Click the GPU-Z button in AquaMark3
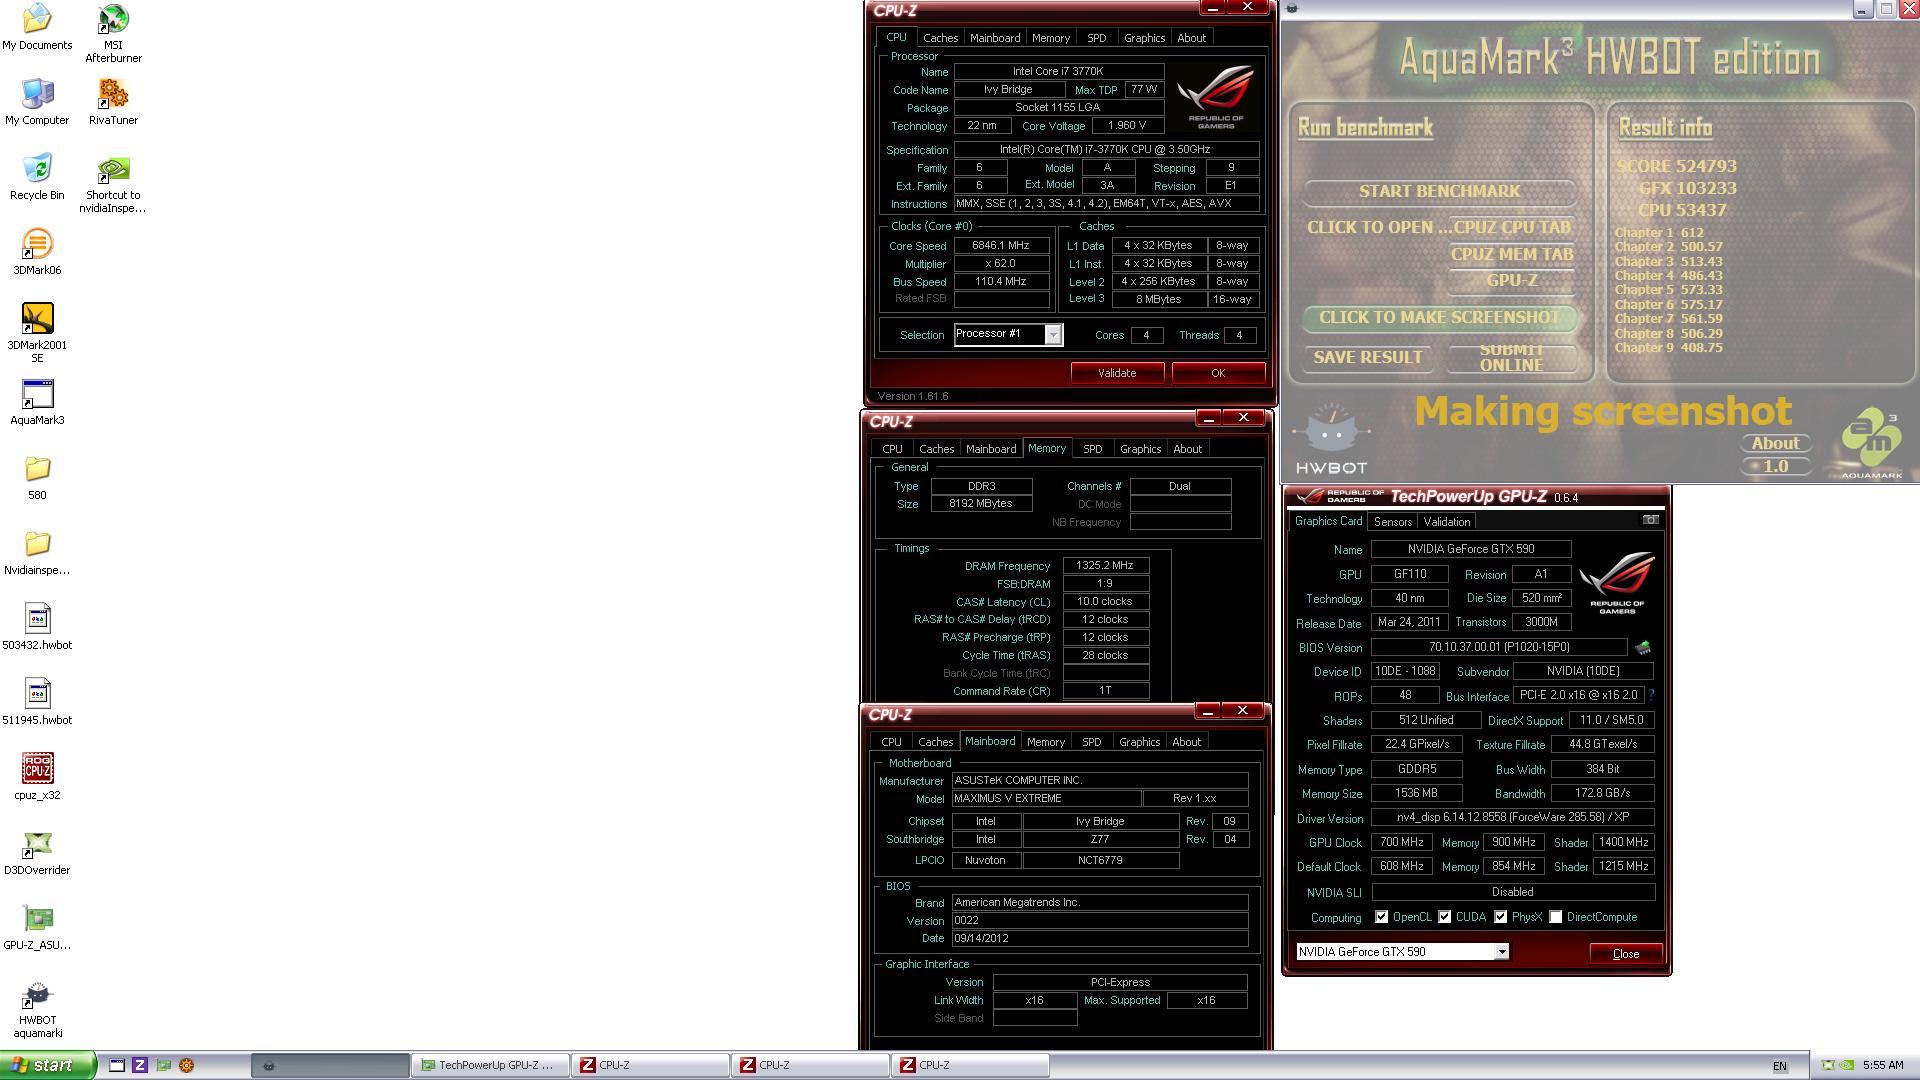This screenshot has width=1920, height=1080. pyautogui.click(x=1512, y=281)
